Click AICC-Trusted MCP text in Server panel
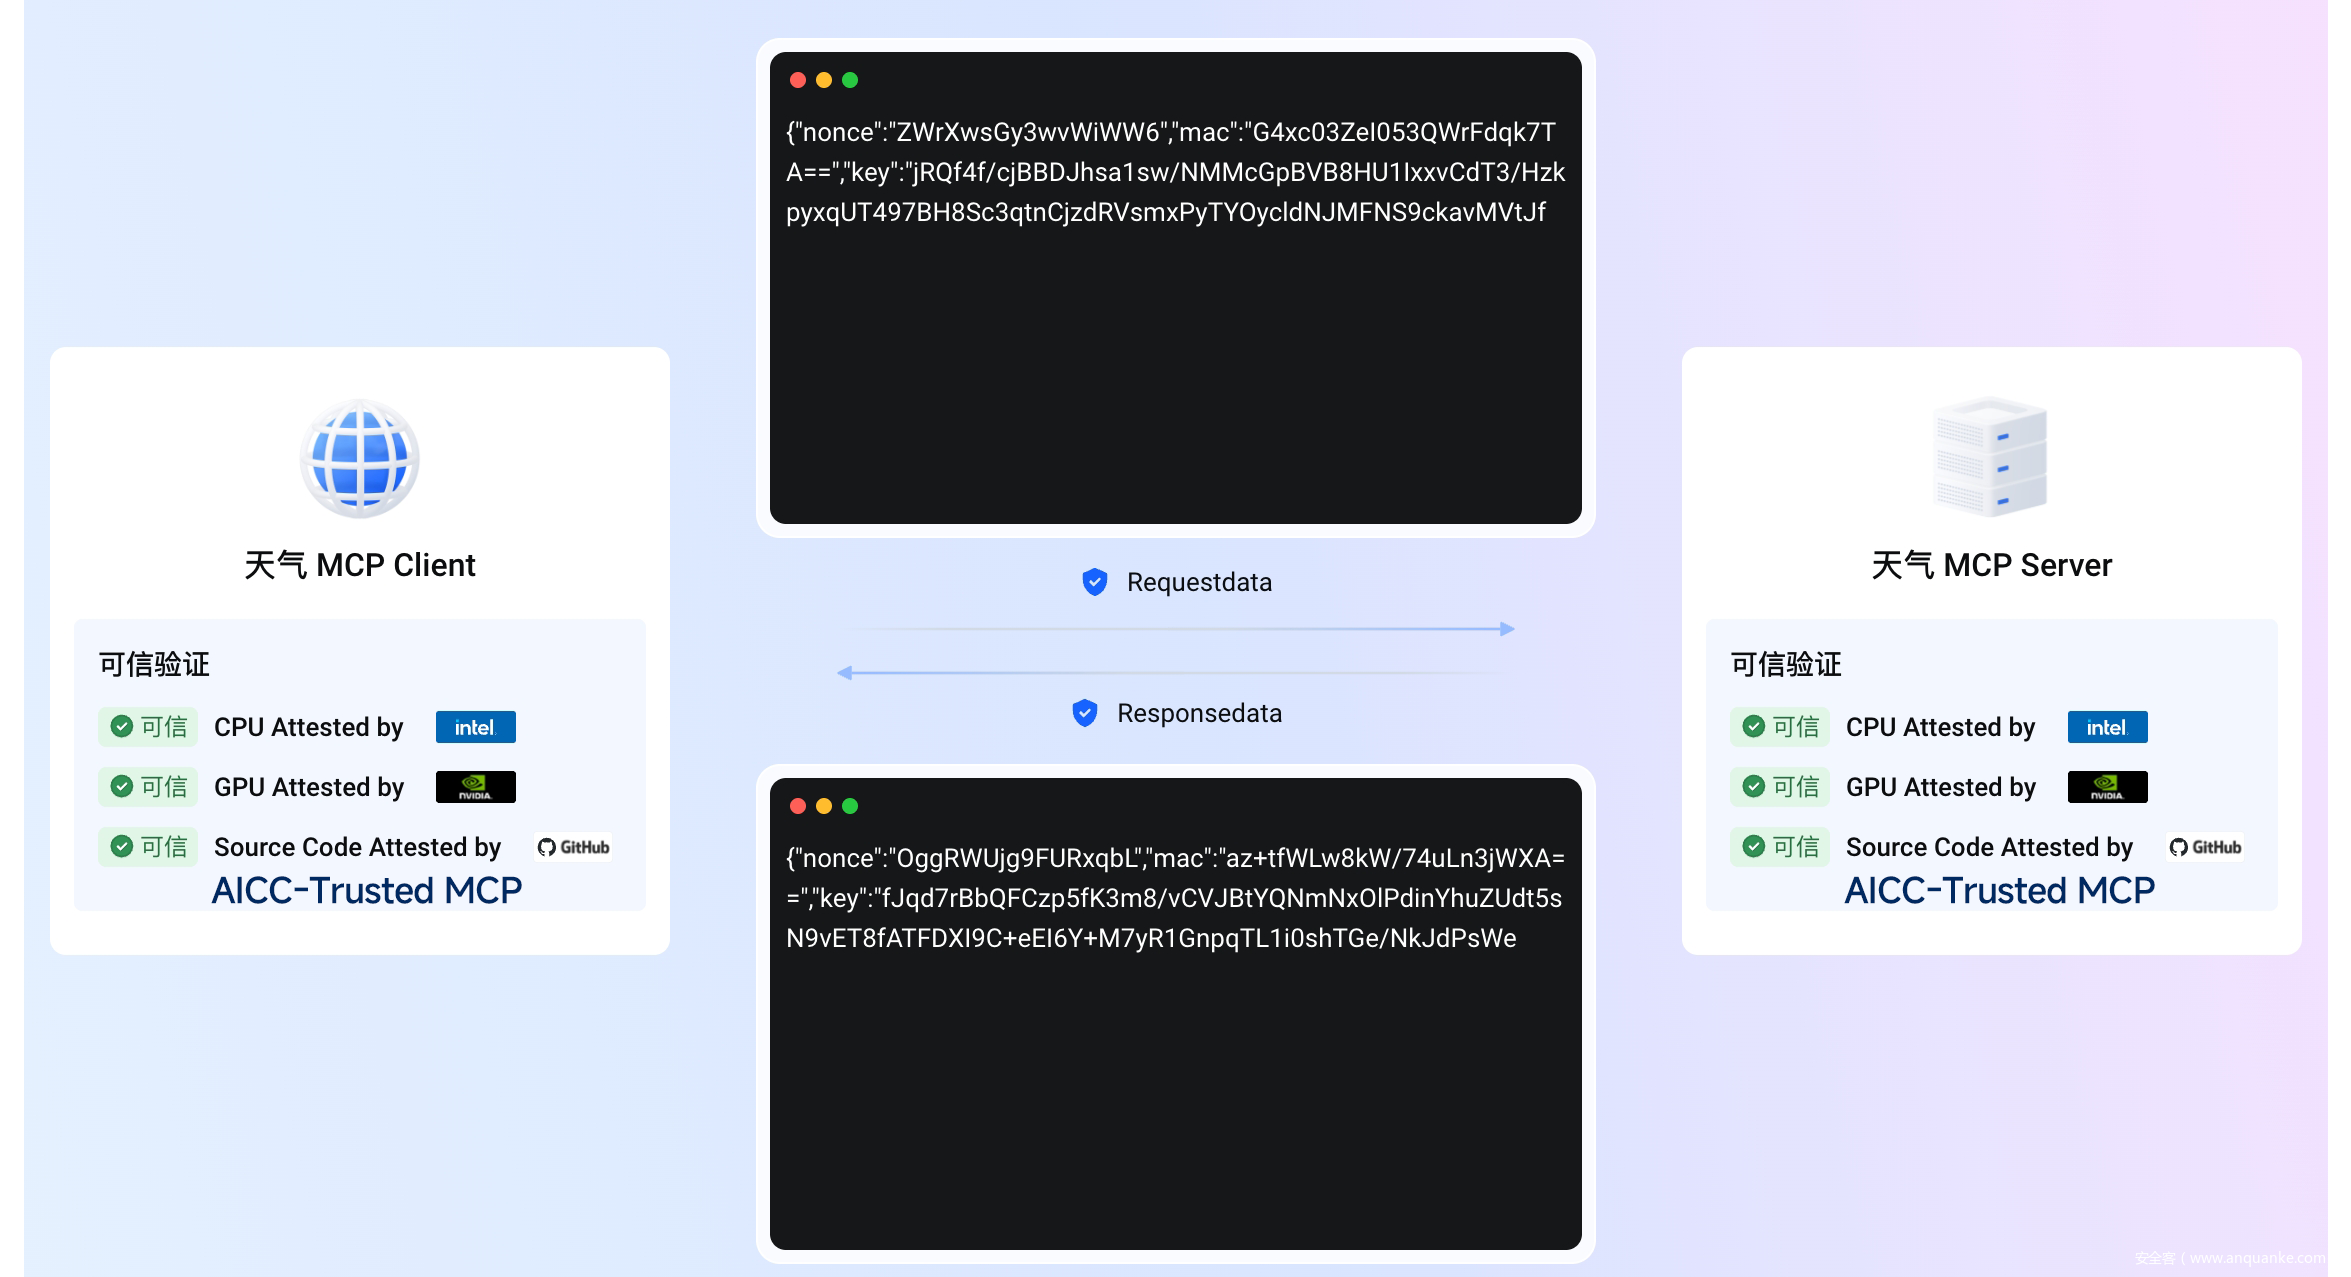Image resolution: width=2351 pixels, height=1277 pixels. coord(1999,890)
